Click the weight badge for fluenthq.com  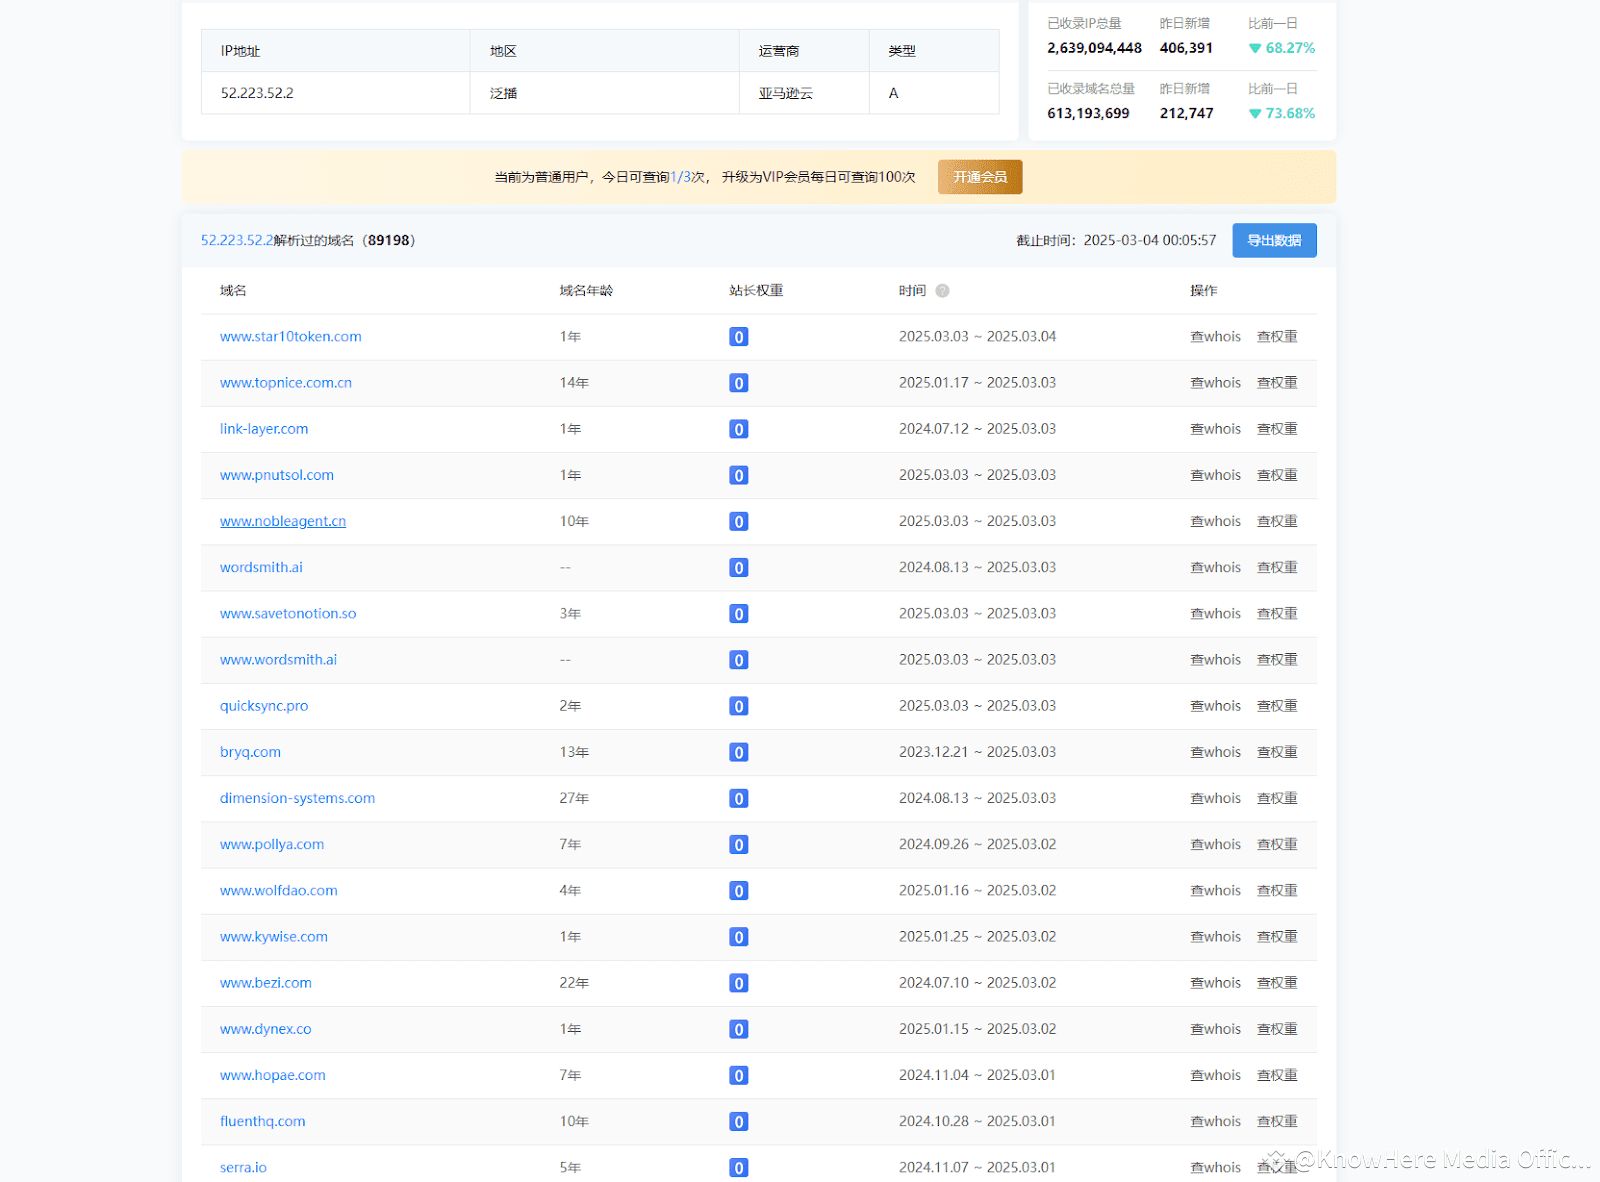(738, 1122)
